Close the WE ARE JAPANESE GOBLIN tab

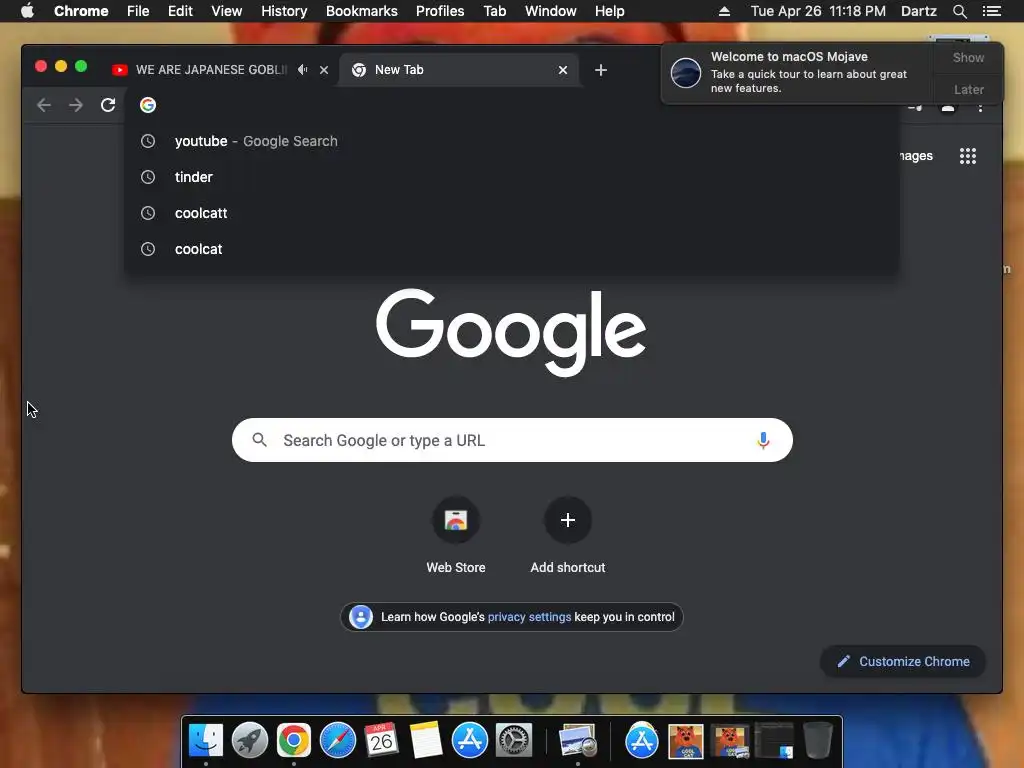pyautogui.click(x=324, y=70)
